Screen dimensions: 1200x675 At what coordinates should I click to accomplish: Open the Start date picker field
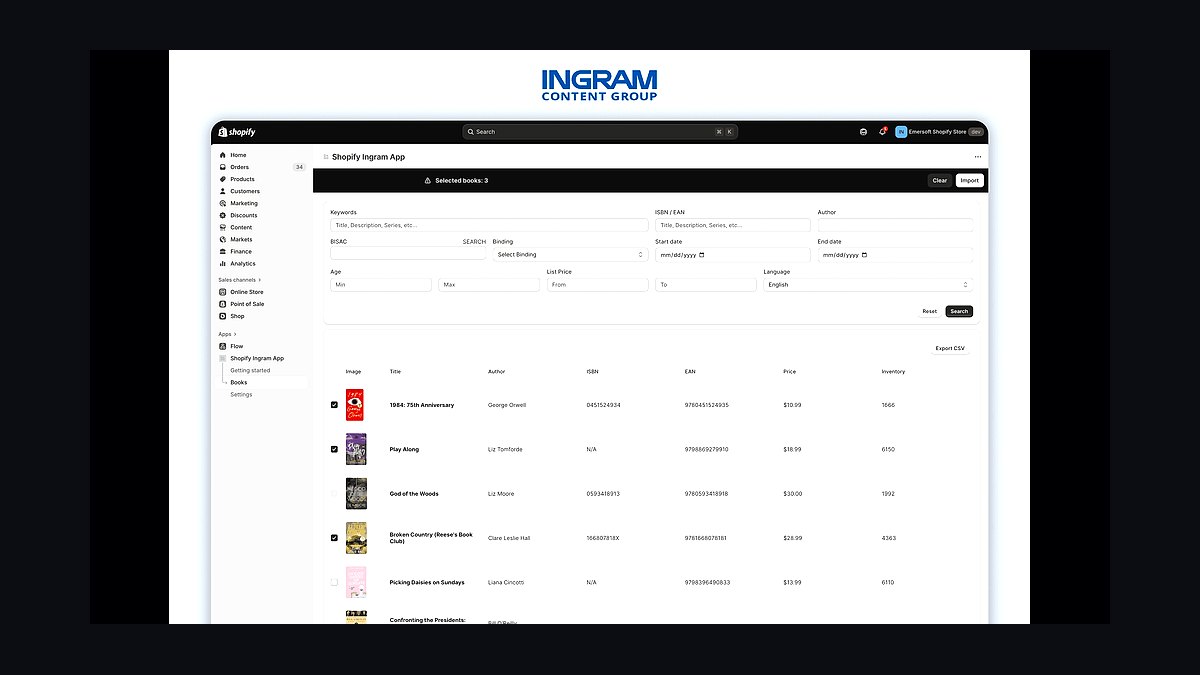tap(732, 255)
